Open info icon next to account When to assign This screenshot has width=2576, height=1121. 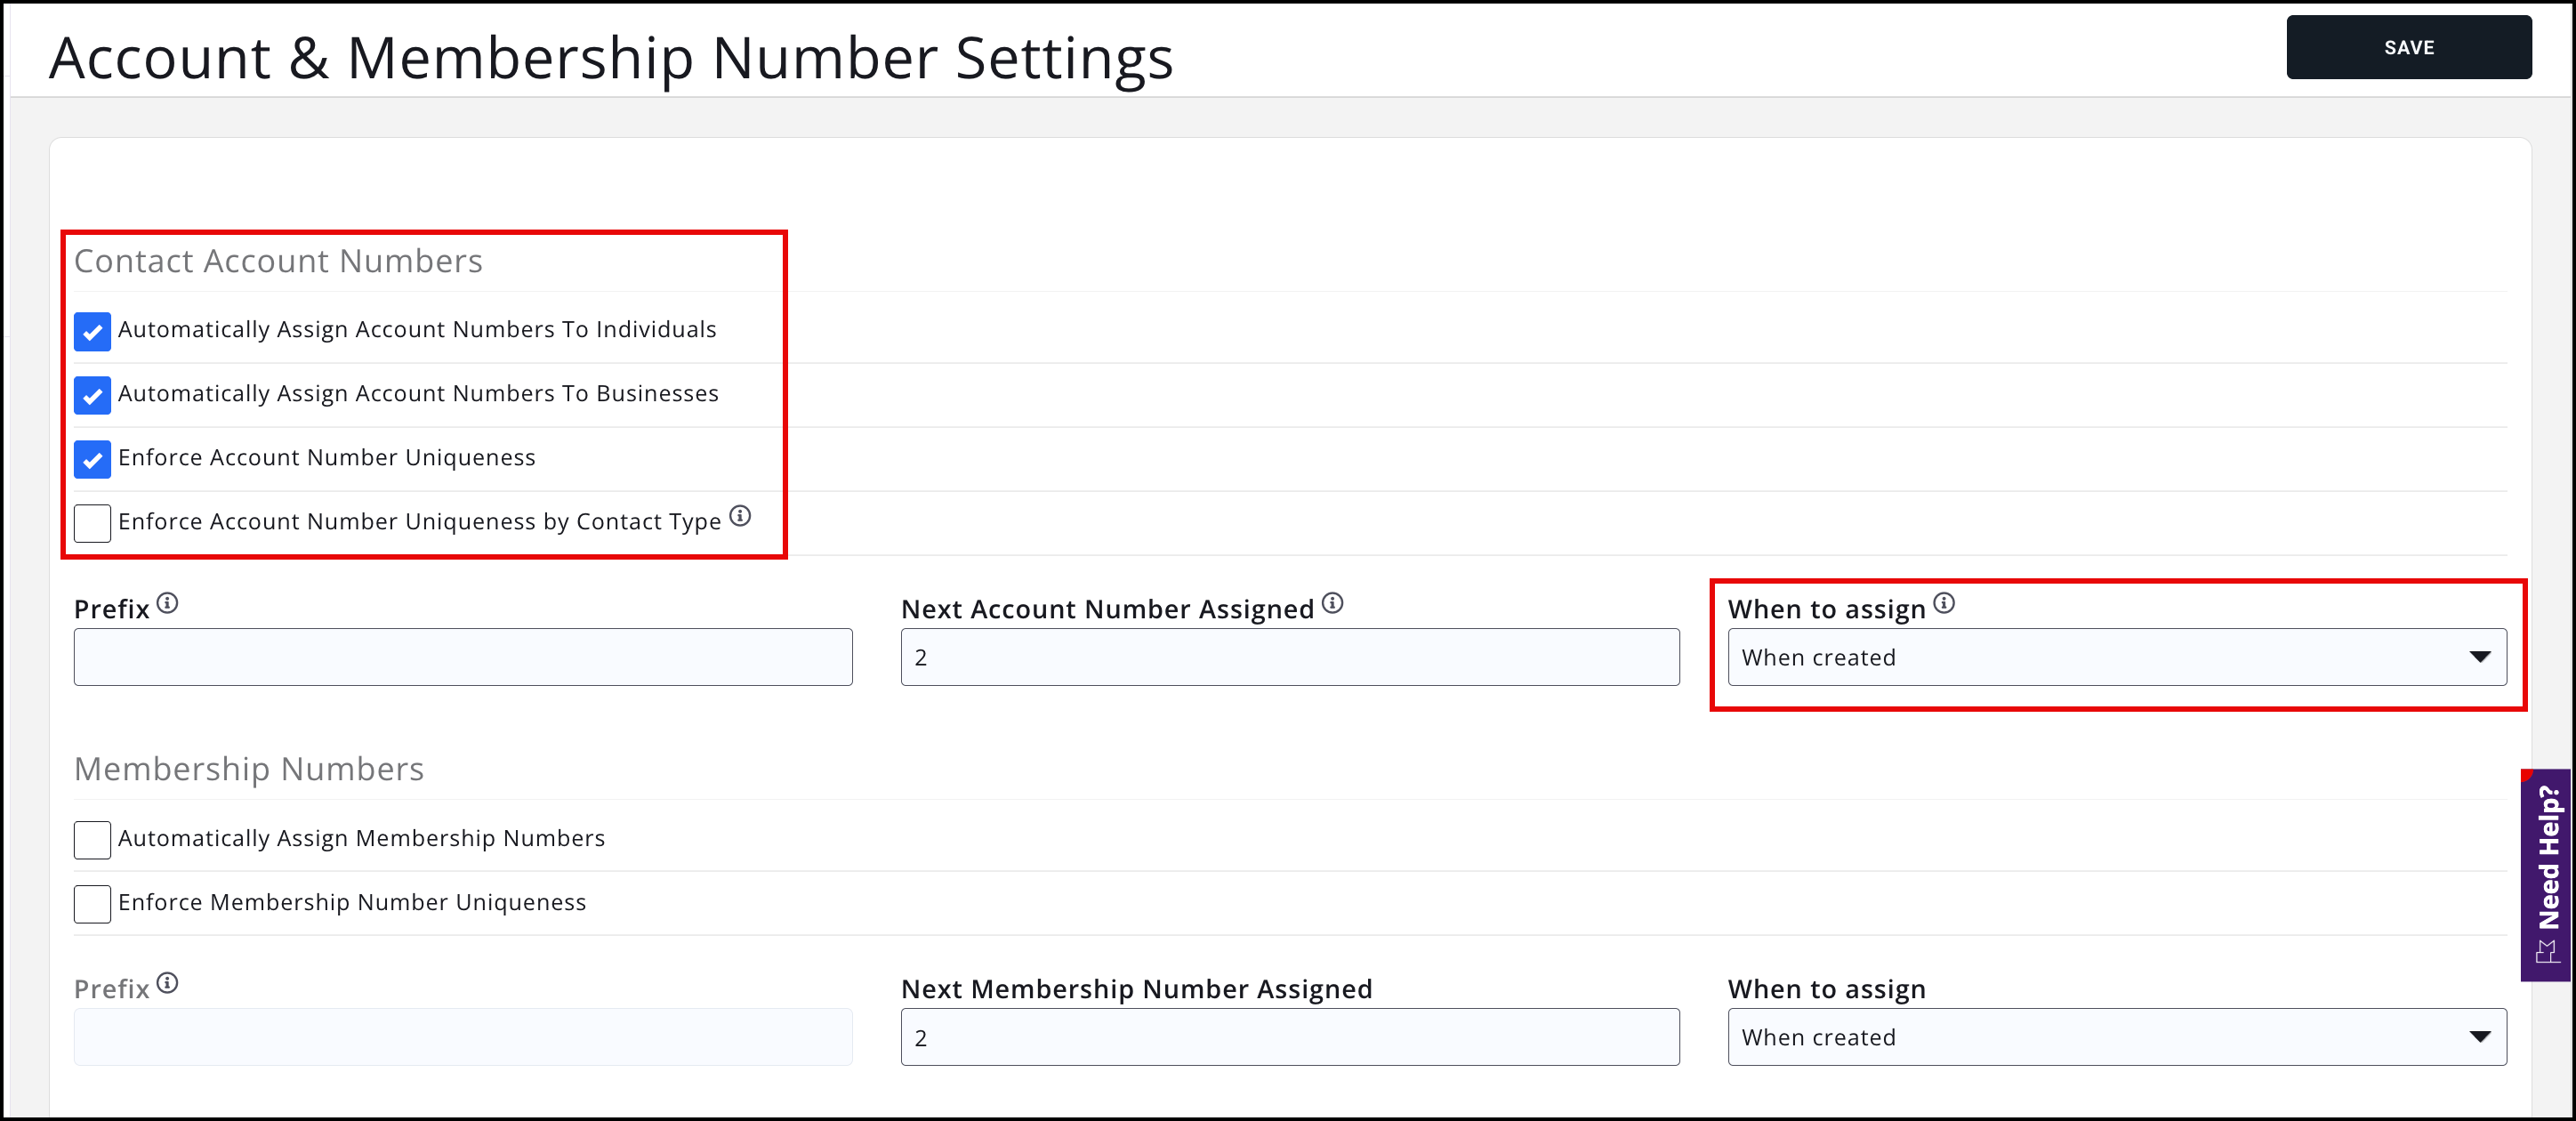click(1944, 603)
